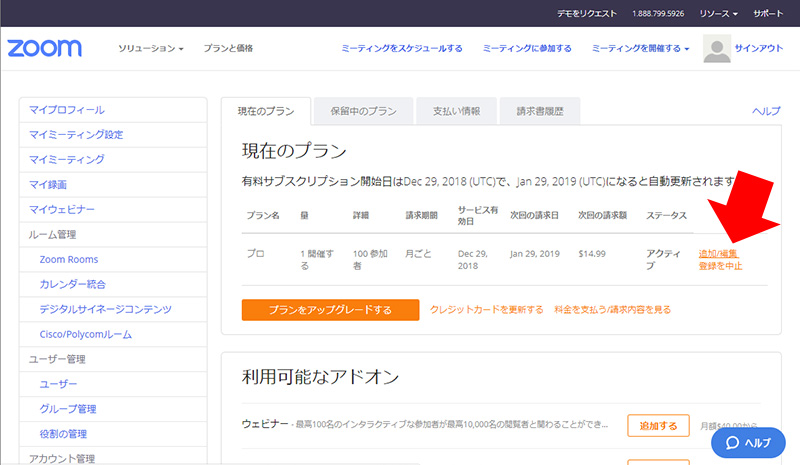Screen dimensions: 800x465
Task: Click the プランをアップグレードする button
Action: [x=330, y=310]
